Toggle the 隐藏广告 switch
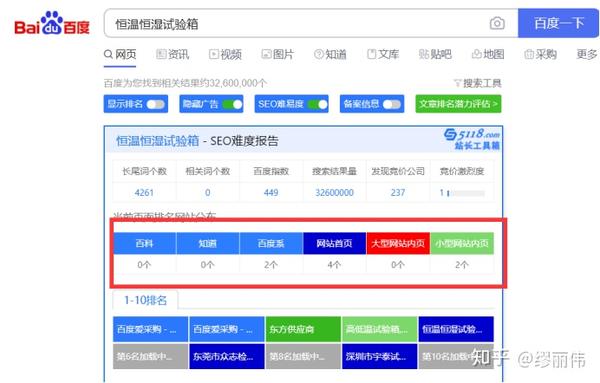The width and height of the screenshot is (600, 383). tap(233, 104)
